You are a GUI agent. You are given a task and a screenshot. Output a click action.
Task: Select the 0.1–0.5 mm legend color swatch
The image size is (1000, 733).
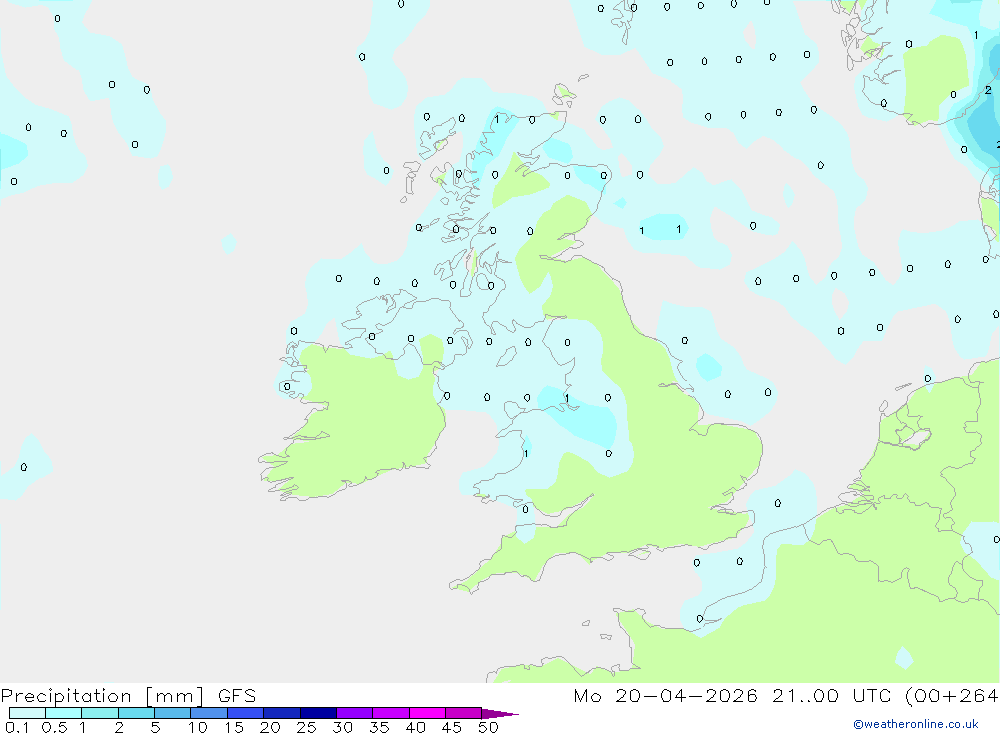(27, 713)
